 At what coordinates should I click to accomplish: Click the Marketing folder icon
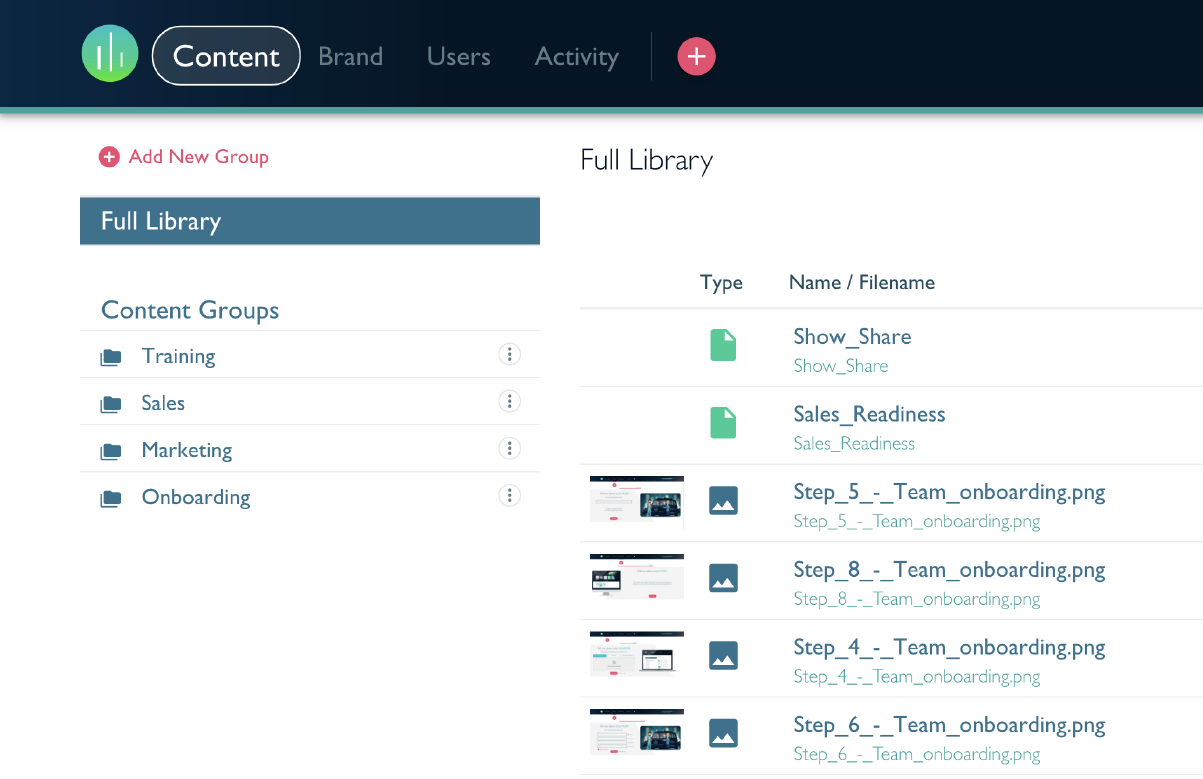(111, 451)
